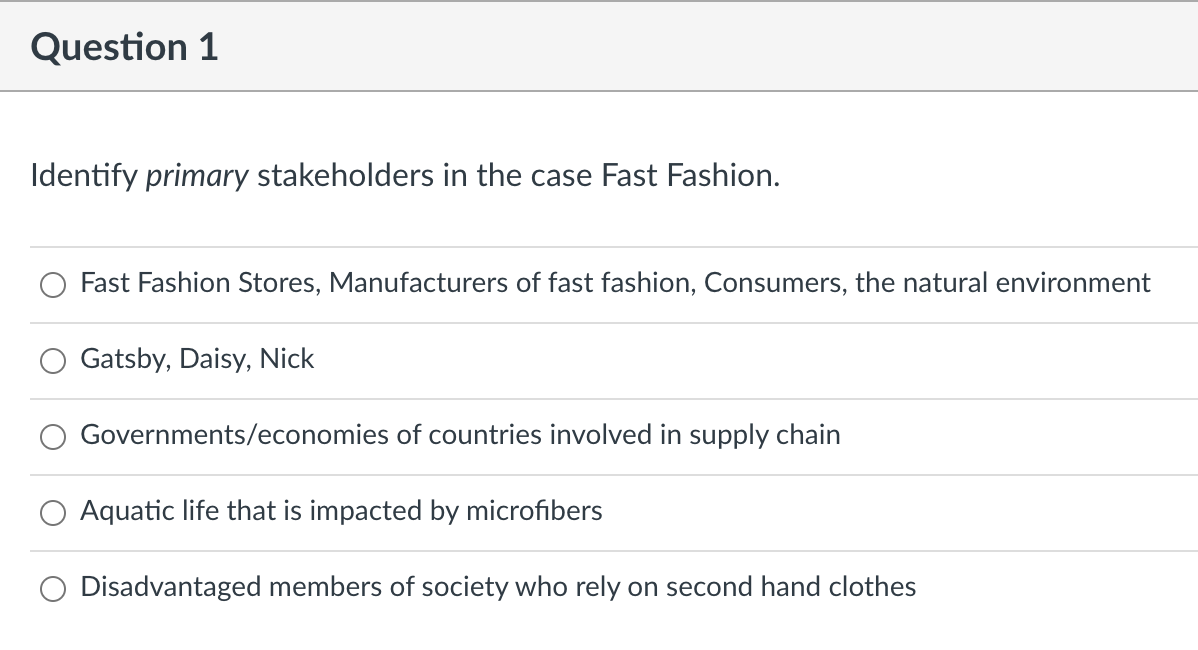Click the label for the Consumers answer option
1198x650 pixels.
tap(614, 284)
